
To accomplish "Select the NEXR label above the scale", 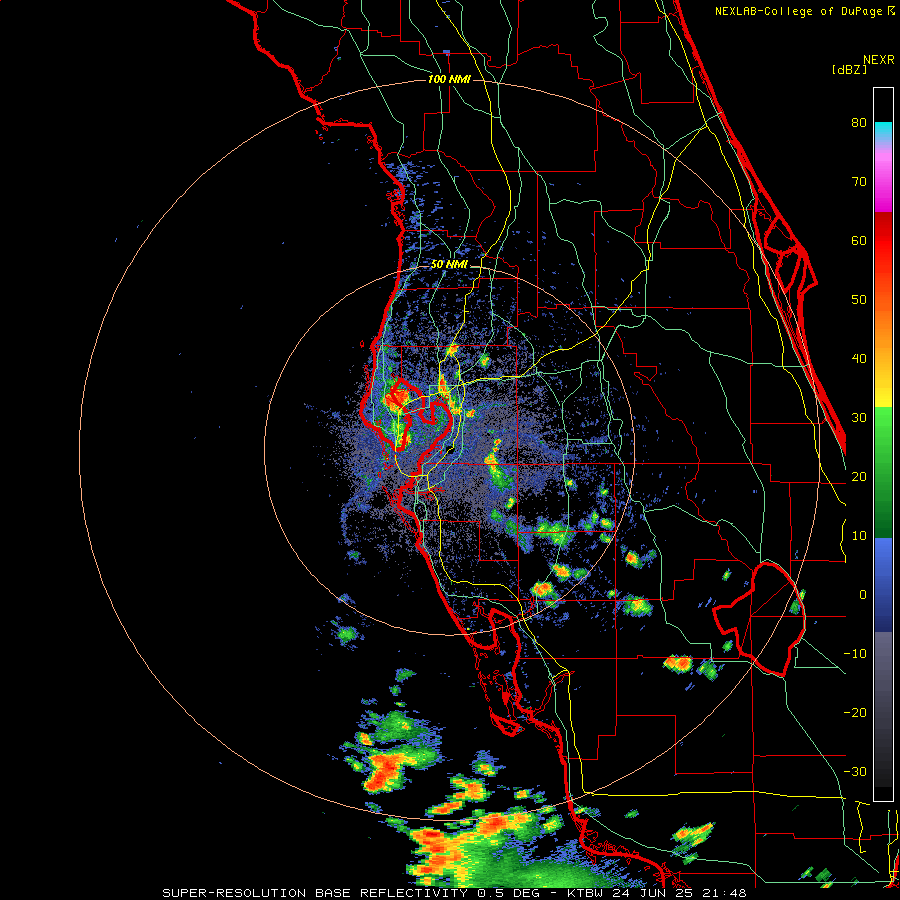I will (x=878, y=59).
